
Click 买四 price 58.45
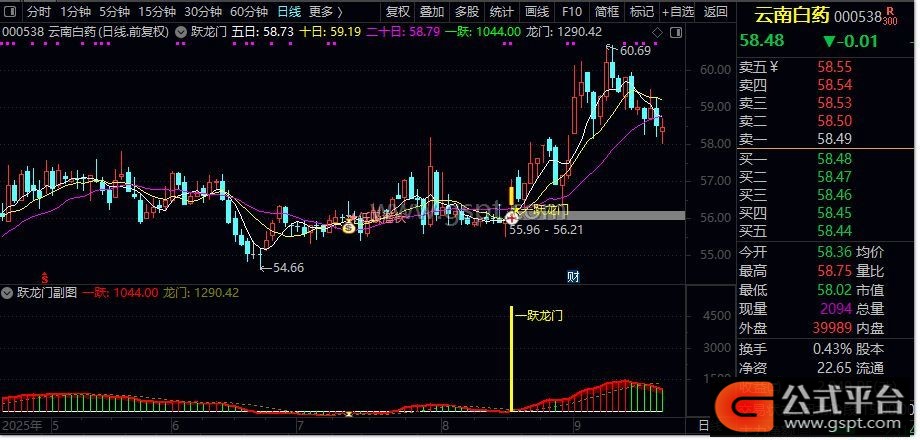click(x=835, y=212)
